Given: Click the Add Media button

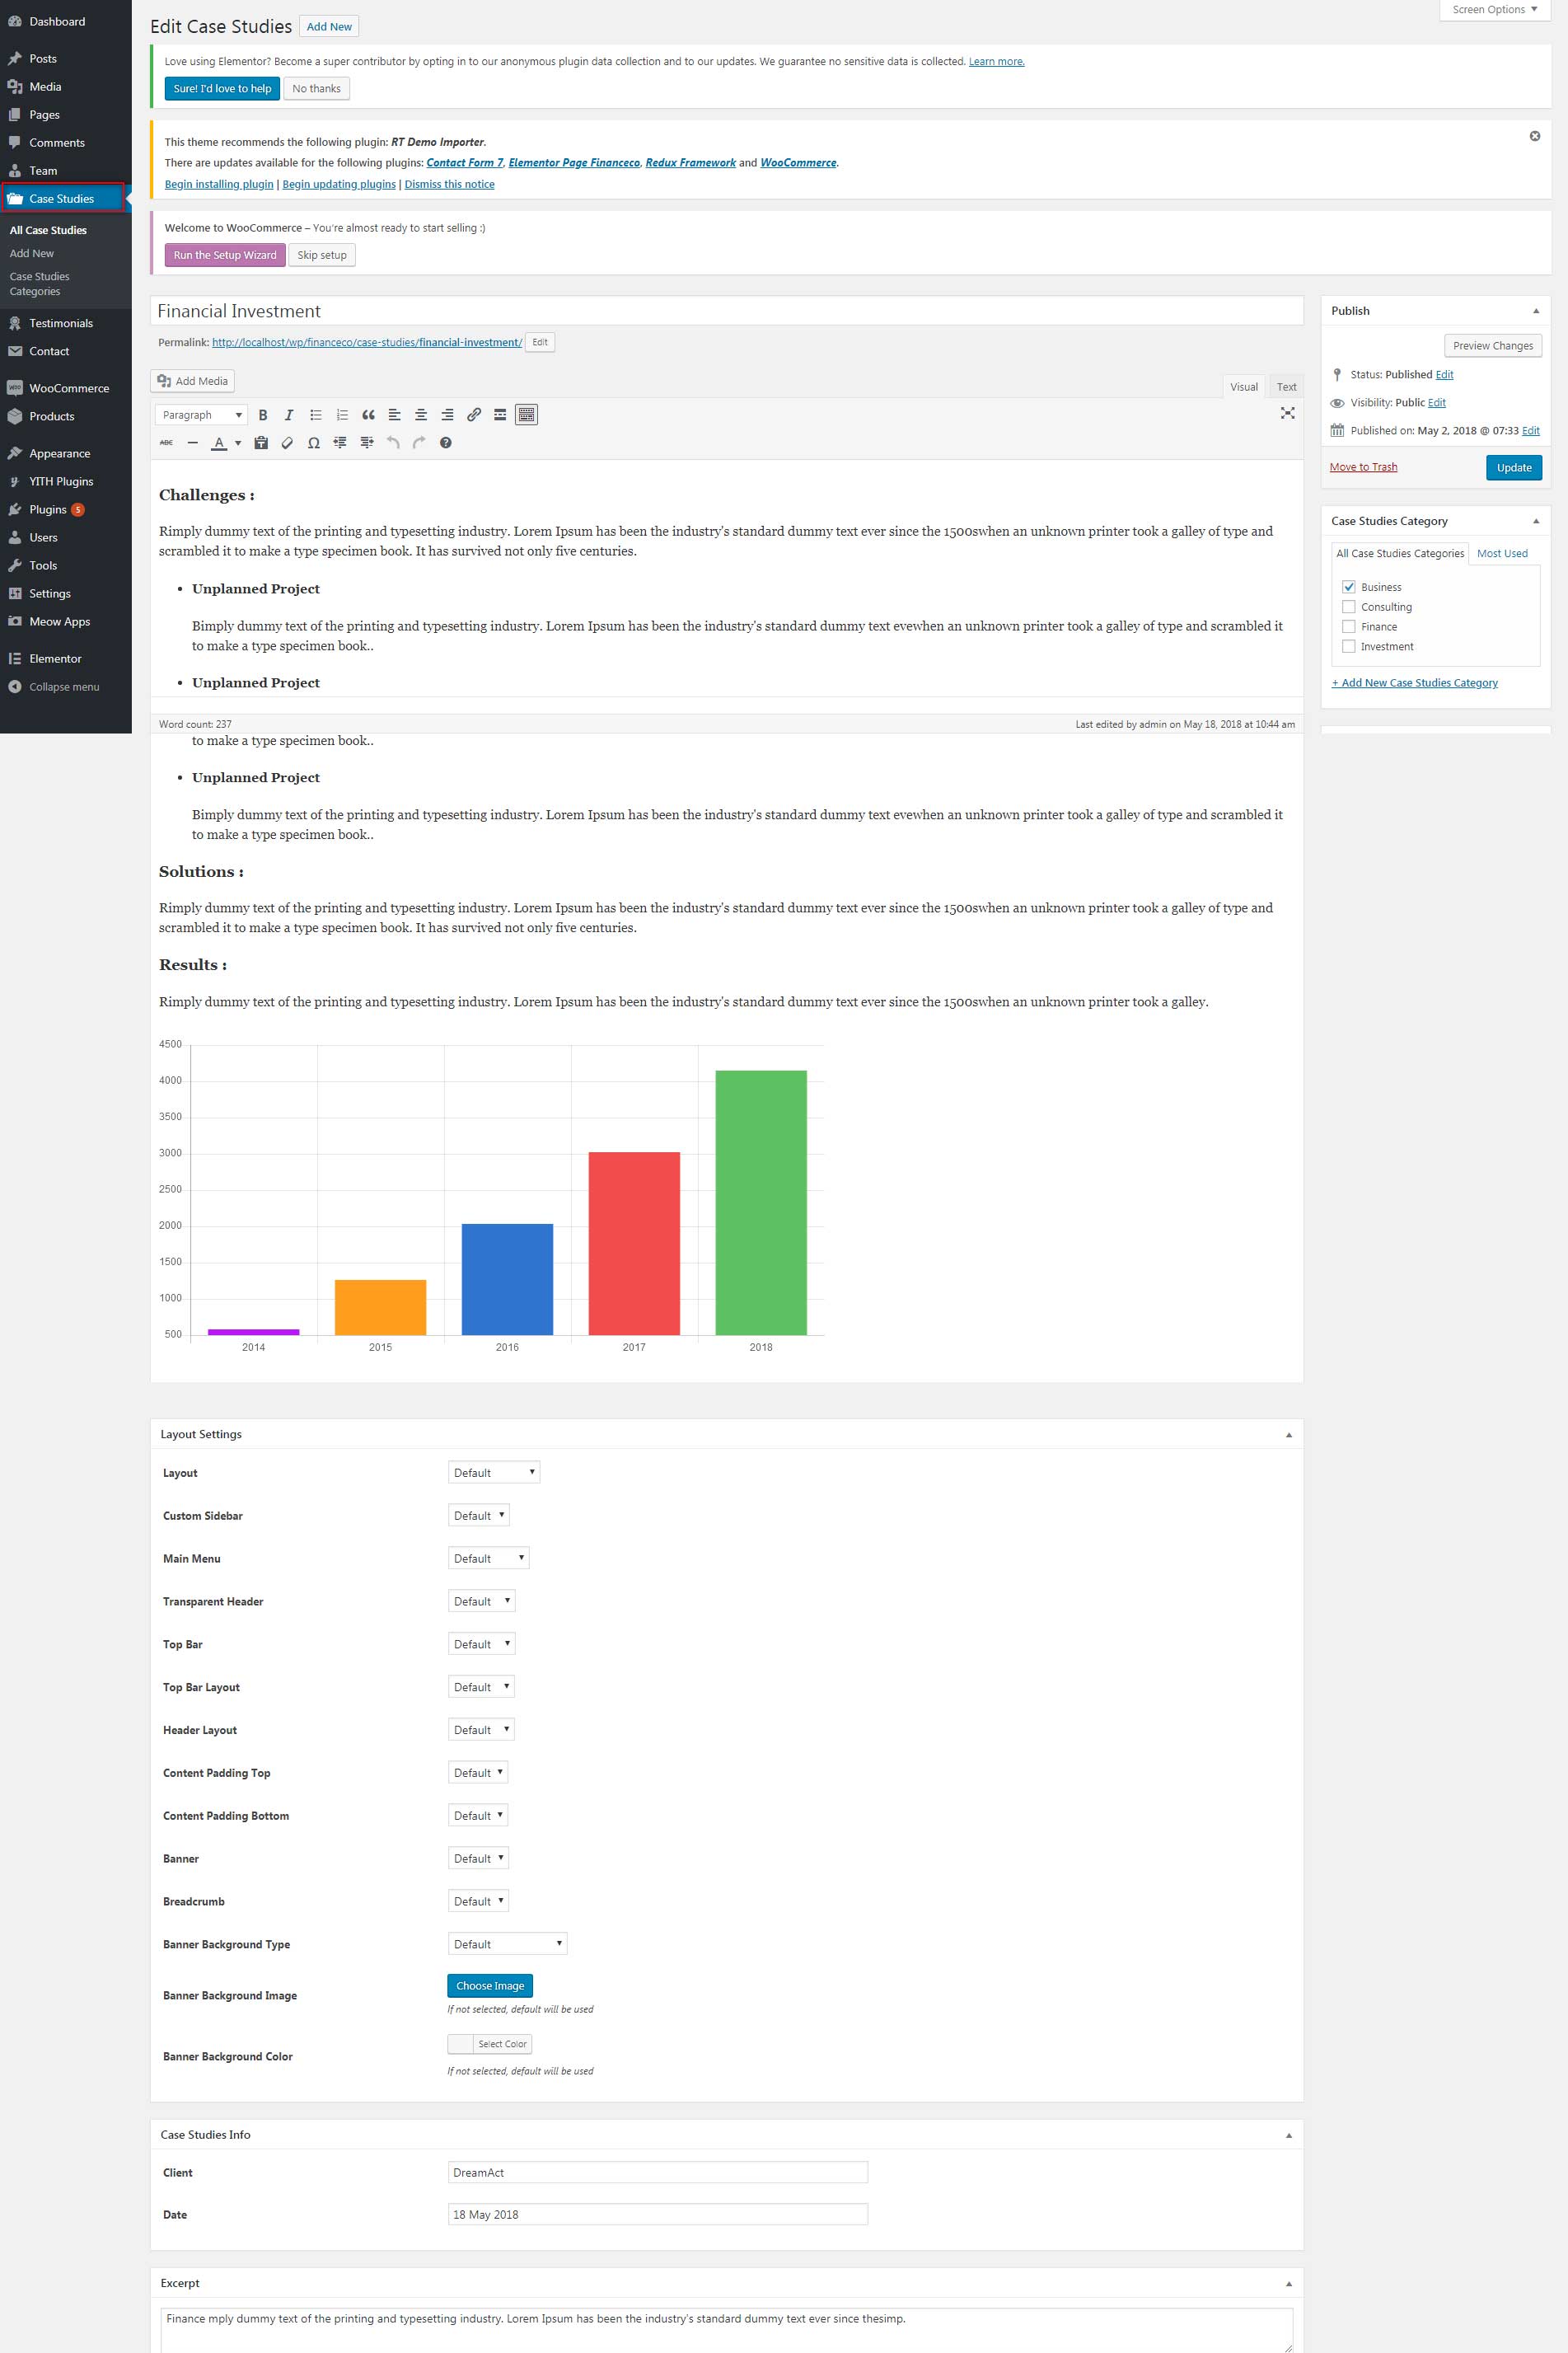Looking at the screenshot, I should (192, 381).
